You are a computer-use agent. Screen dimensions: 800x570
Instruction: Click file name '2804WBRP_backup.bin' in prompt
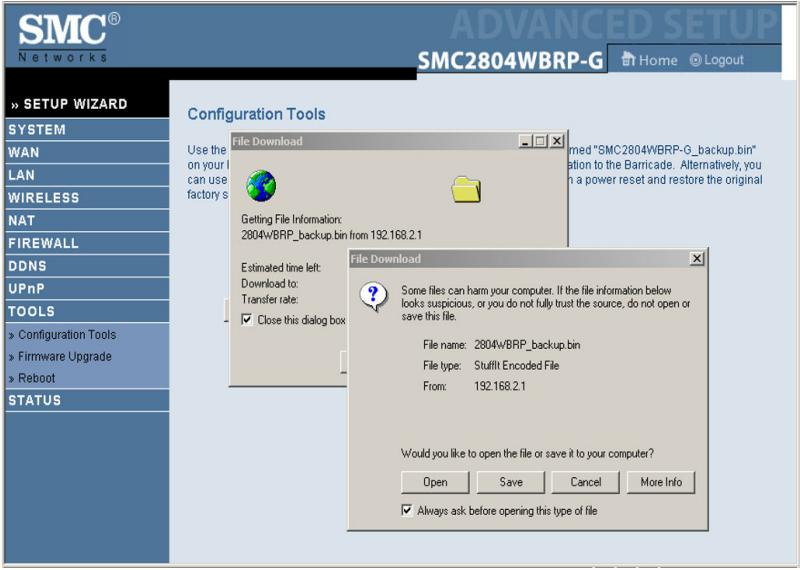click(x=527, y=345)
